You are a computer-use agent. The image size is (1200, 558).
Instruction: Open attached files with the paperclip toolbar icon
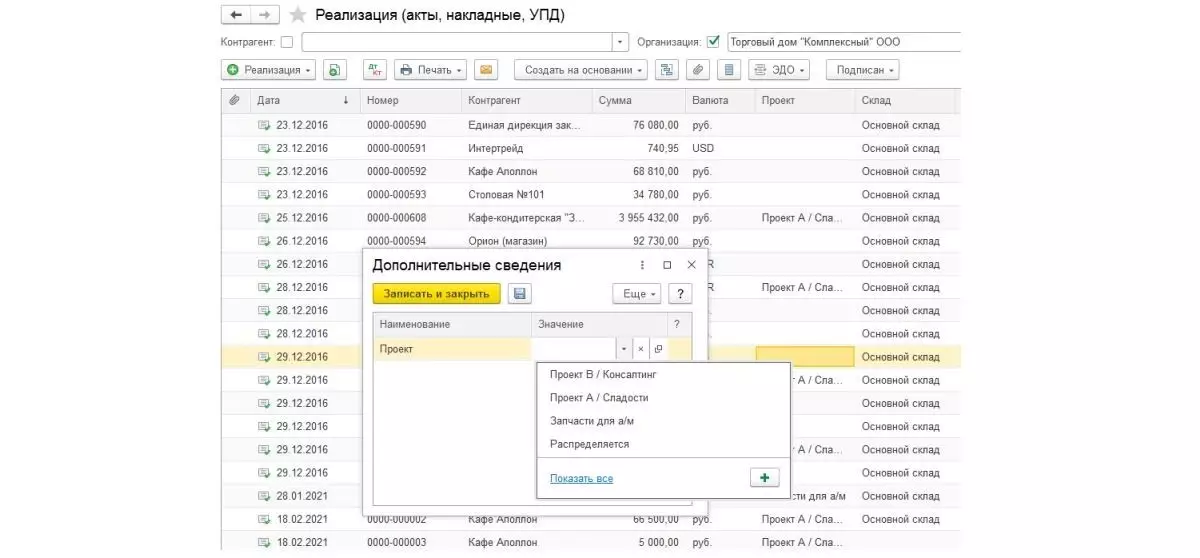click(x=698, y=70)
